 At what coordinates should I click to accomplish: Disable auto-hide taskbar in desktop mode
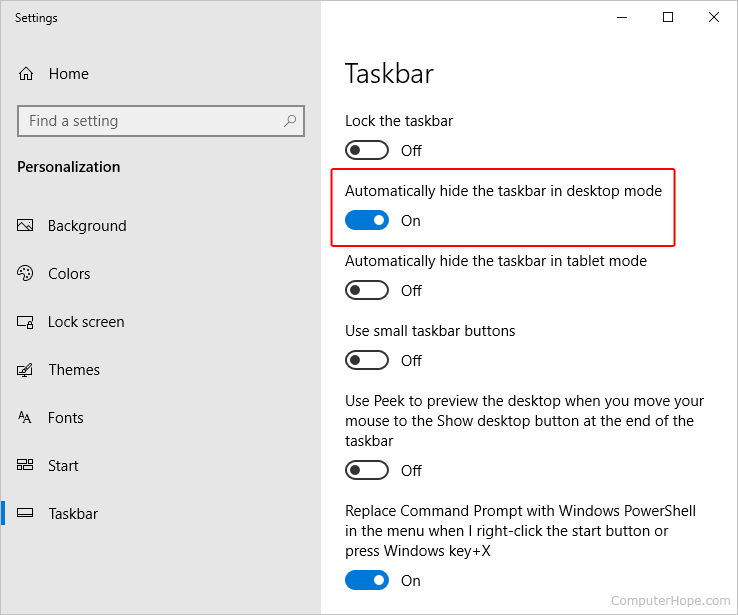click(x=367, y=220)
